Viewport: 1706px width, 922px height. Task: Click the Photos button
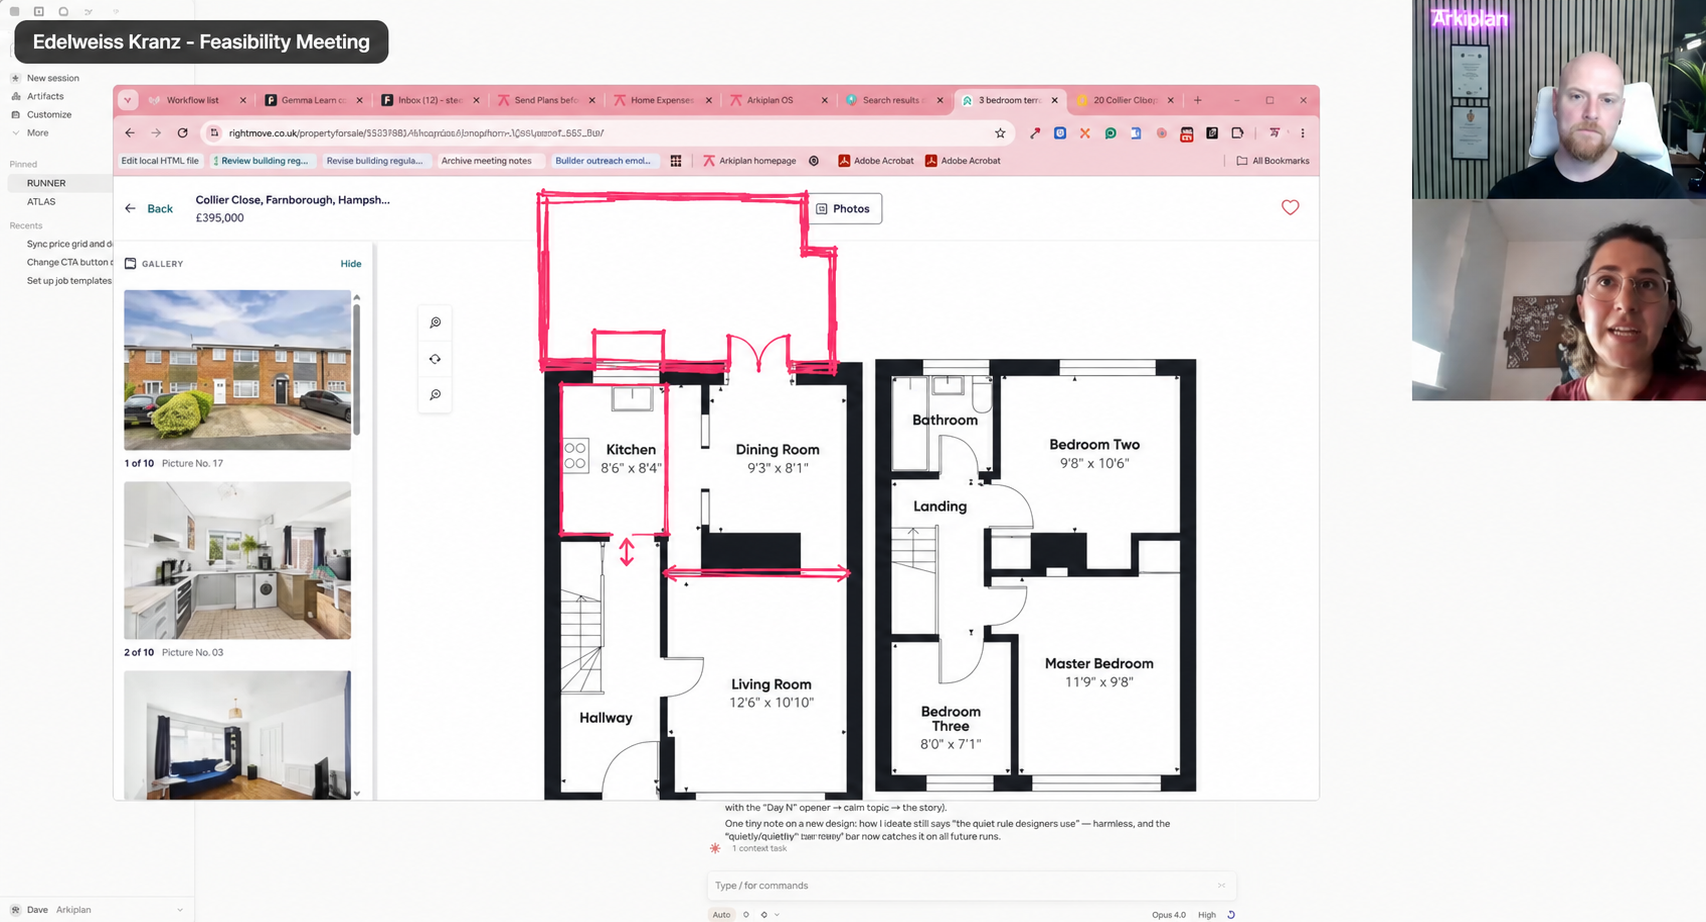844,208
